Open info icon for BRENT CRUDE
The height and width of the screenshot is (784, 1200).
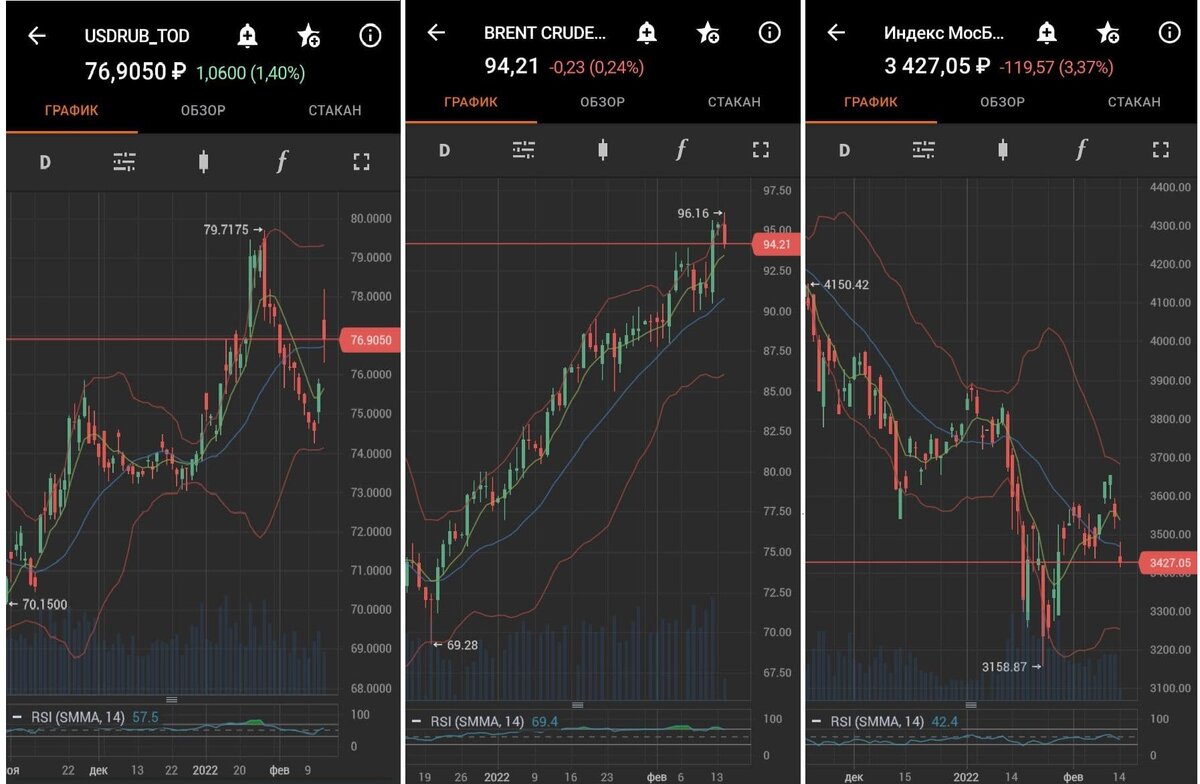coord(769,32)
